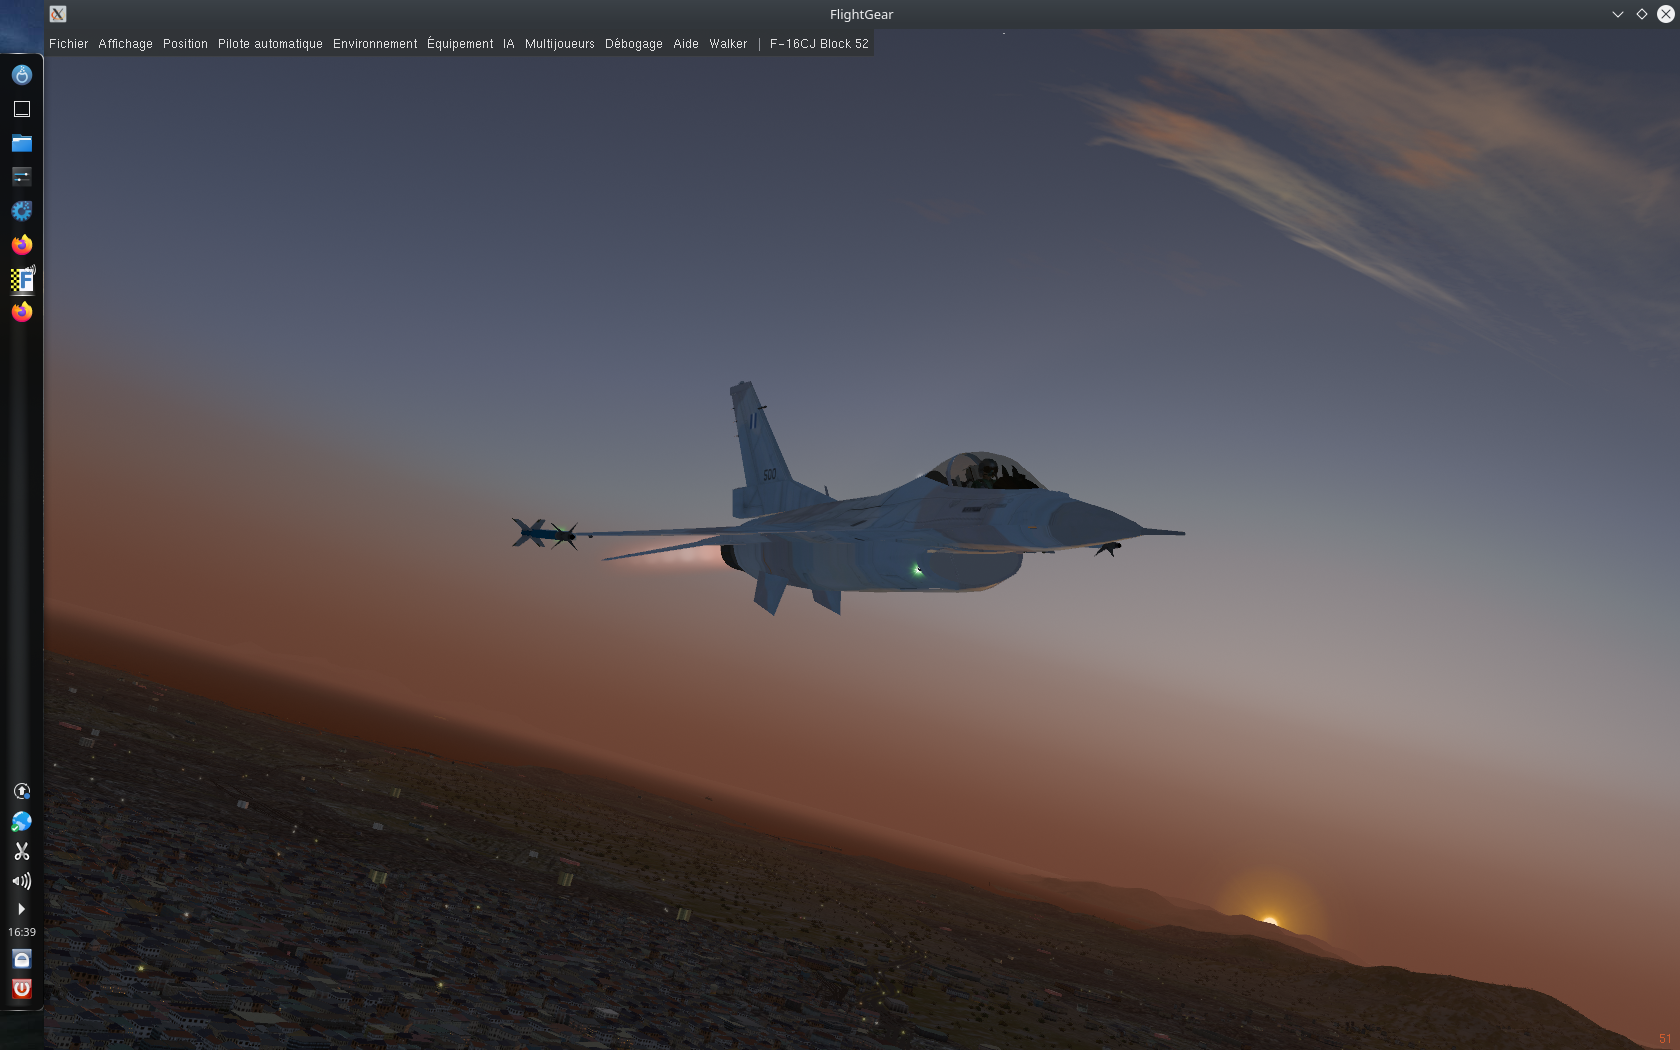Maximize the FlightGear window with the diamond button

(1642, 14)
